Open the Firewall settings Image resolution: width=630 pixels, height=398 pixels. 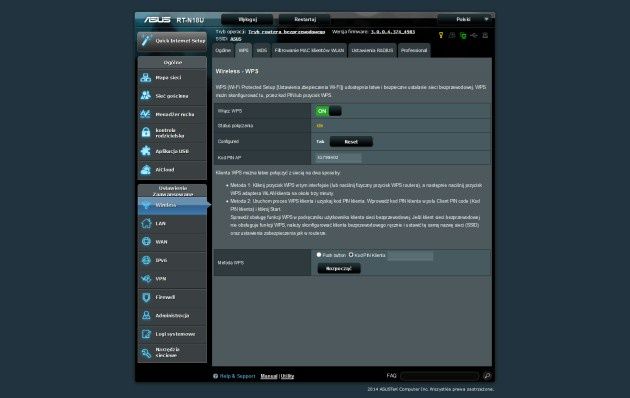point(172,297)
